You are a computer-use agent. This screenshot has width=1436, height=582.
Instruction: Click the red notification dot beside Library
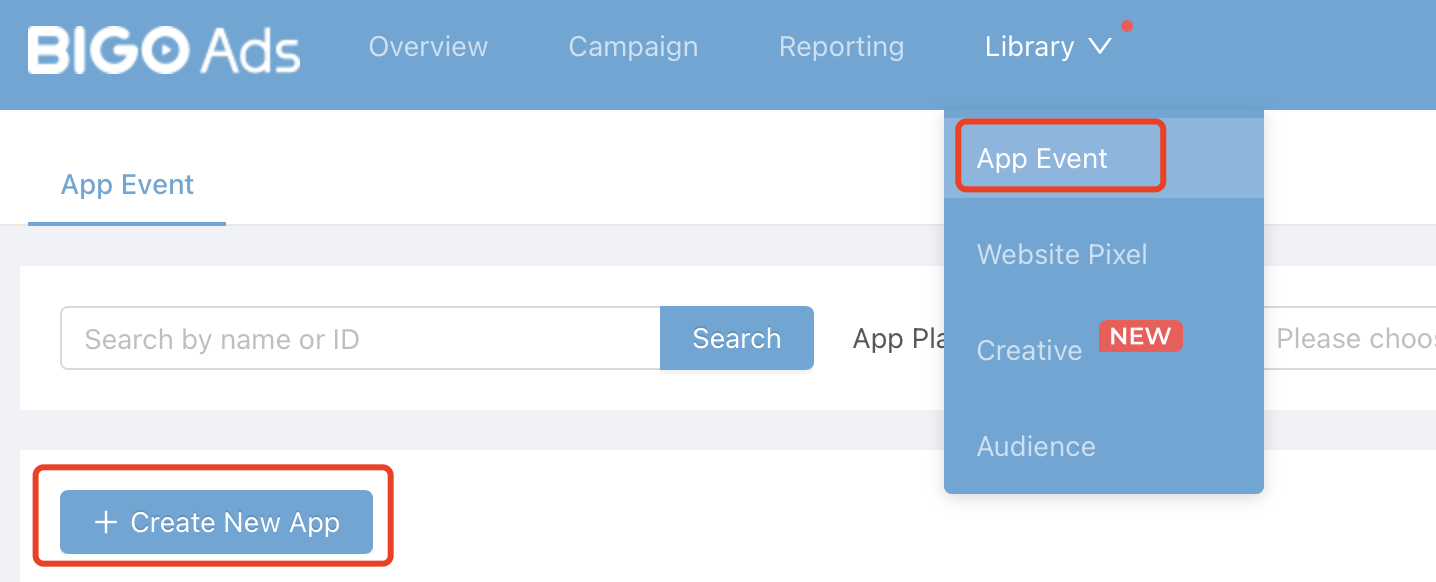tap(1127, 26)
